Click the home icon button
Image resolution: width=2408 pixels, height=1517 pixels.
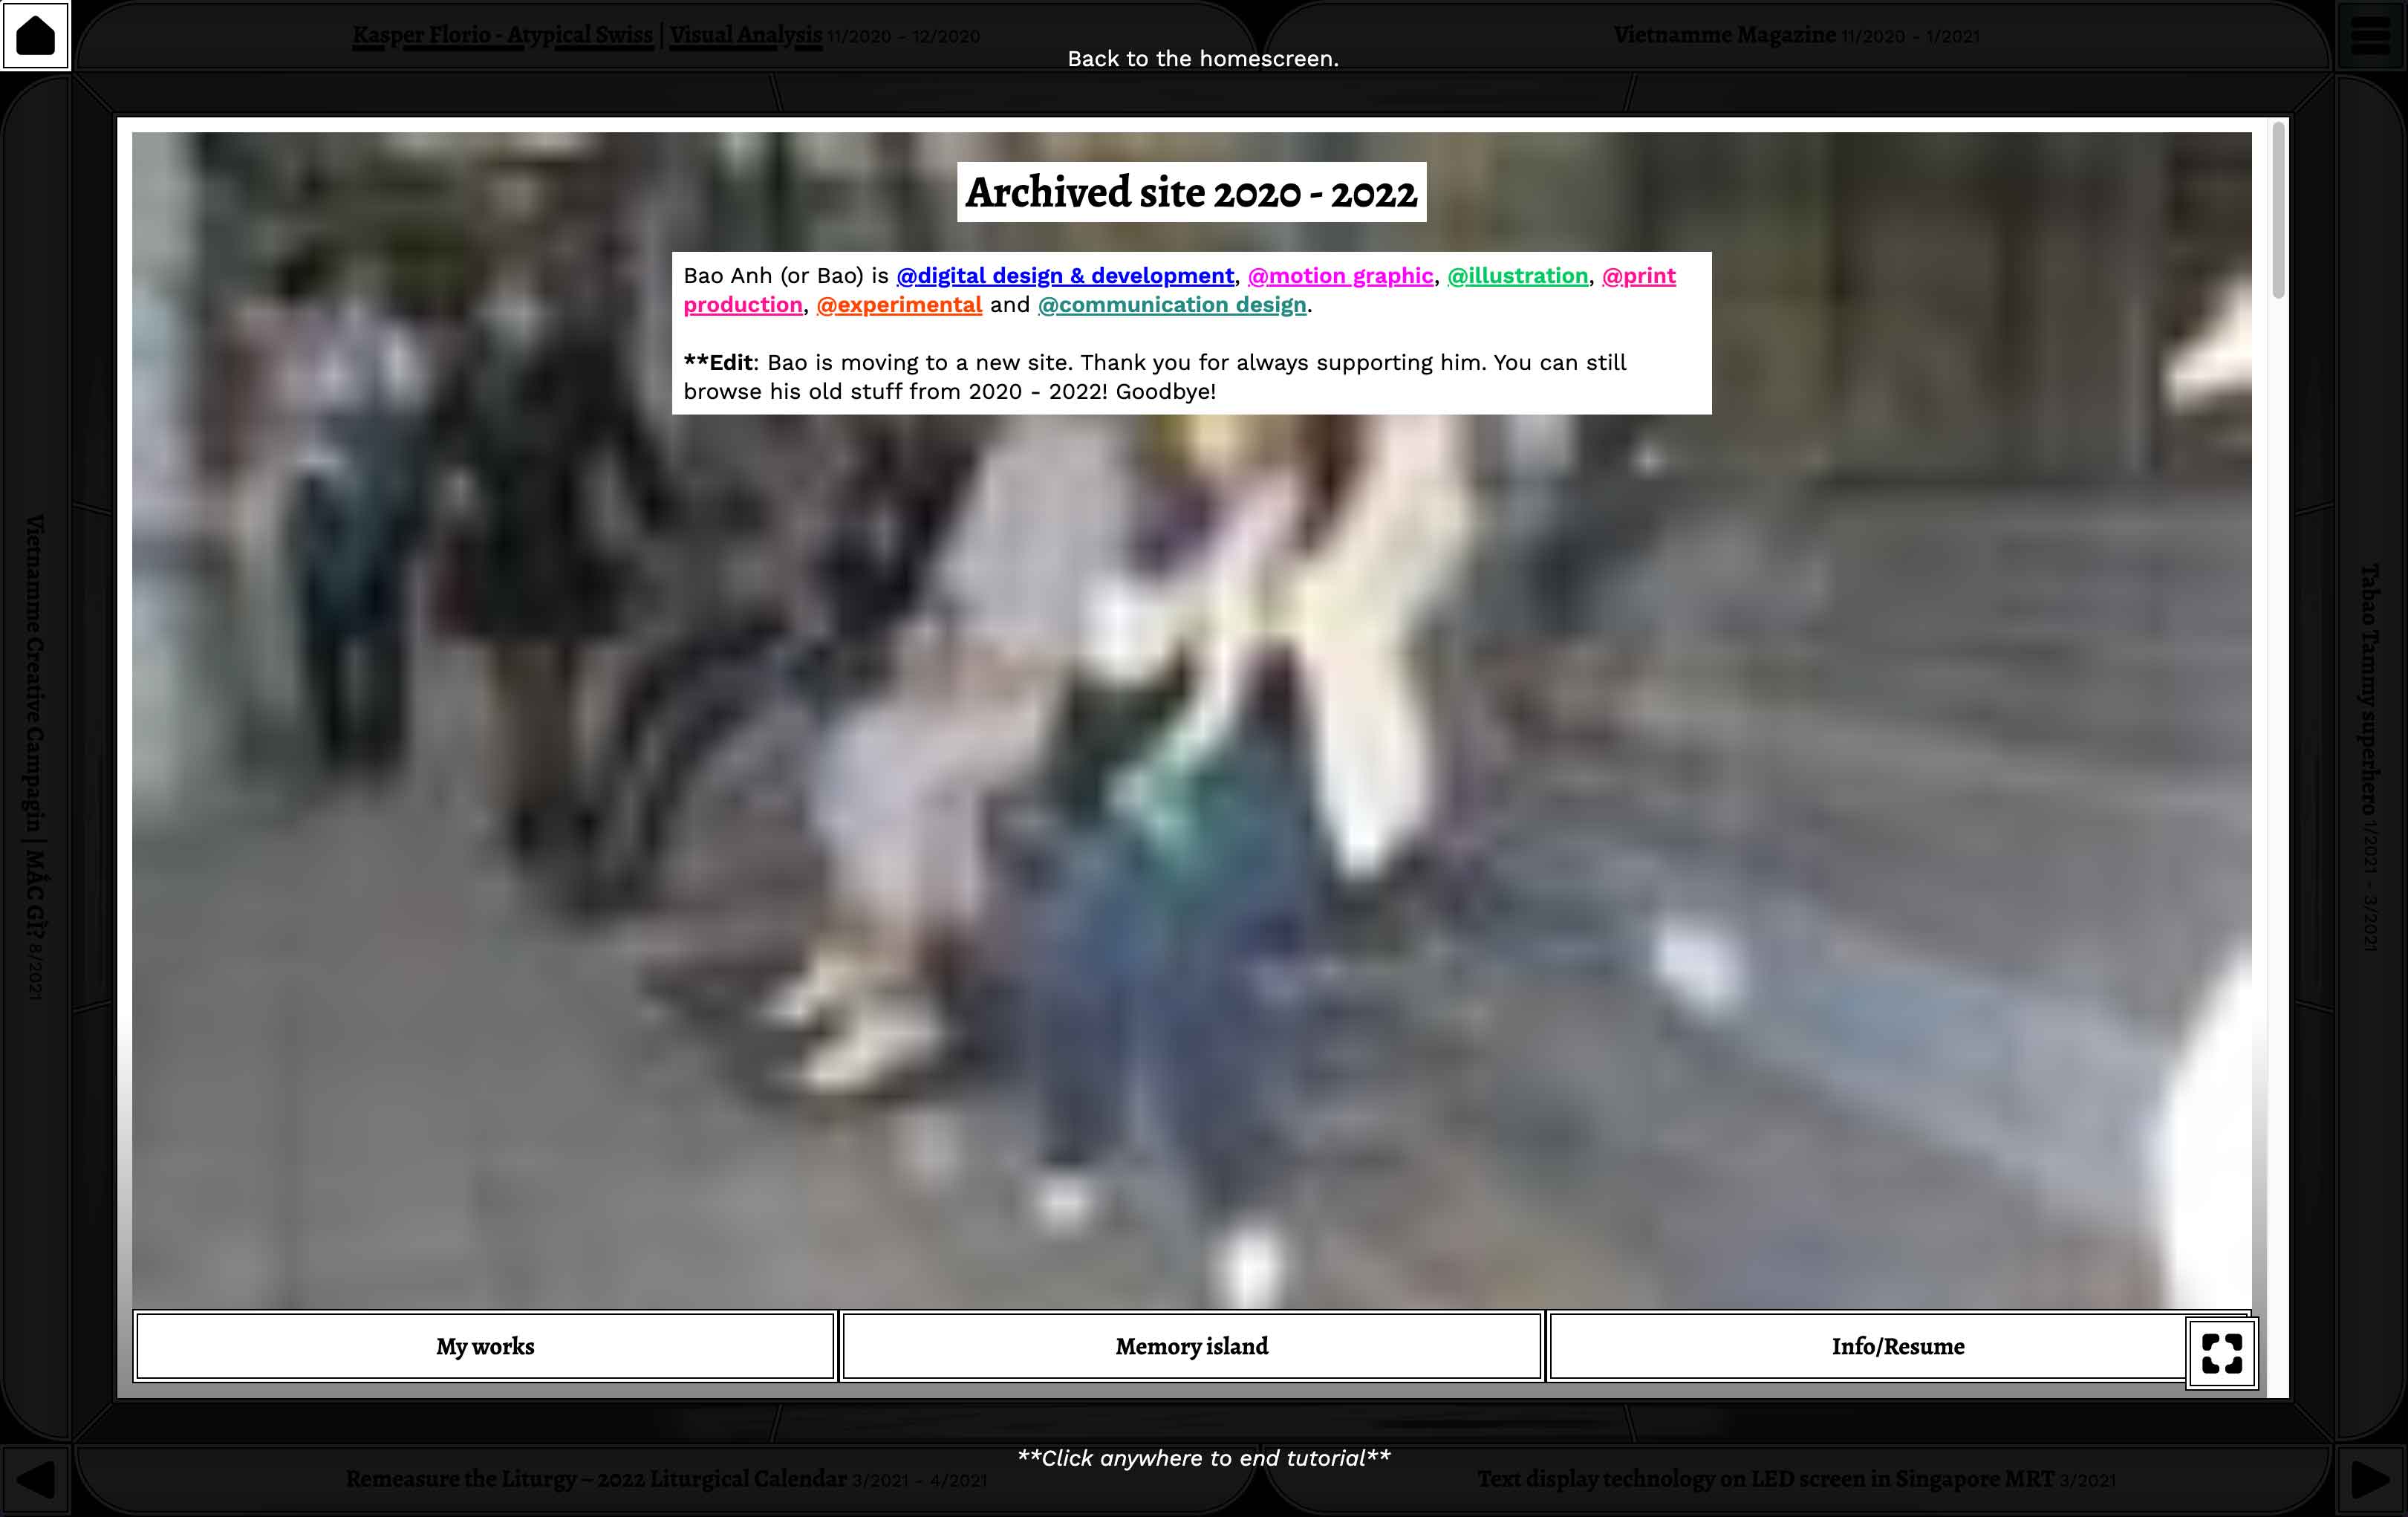[x=35, y=35]
